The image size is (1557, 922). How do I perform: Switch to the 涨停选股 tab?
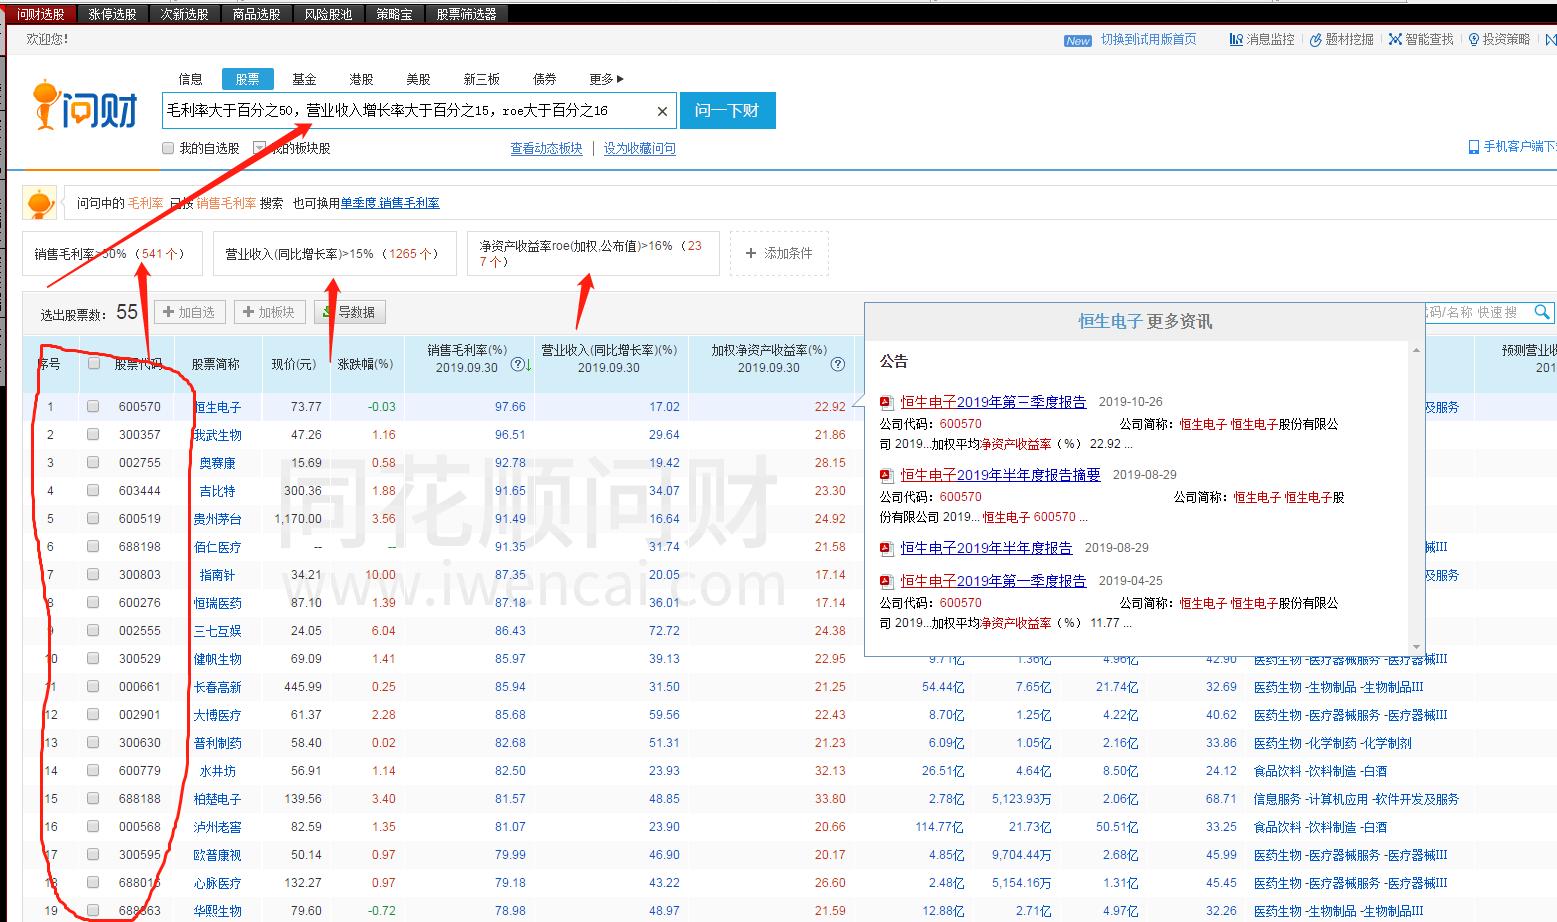112,14
